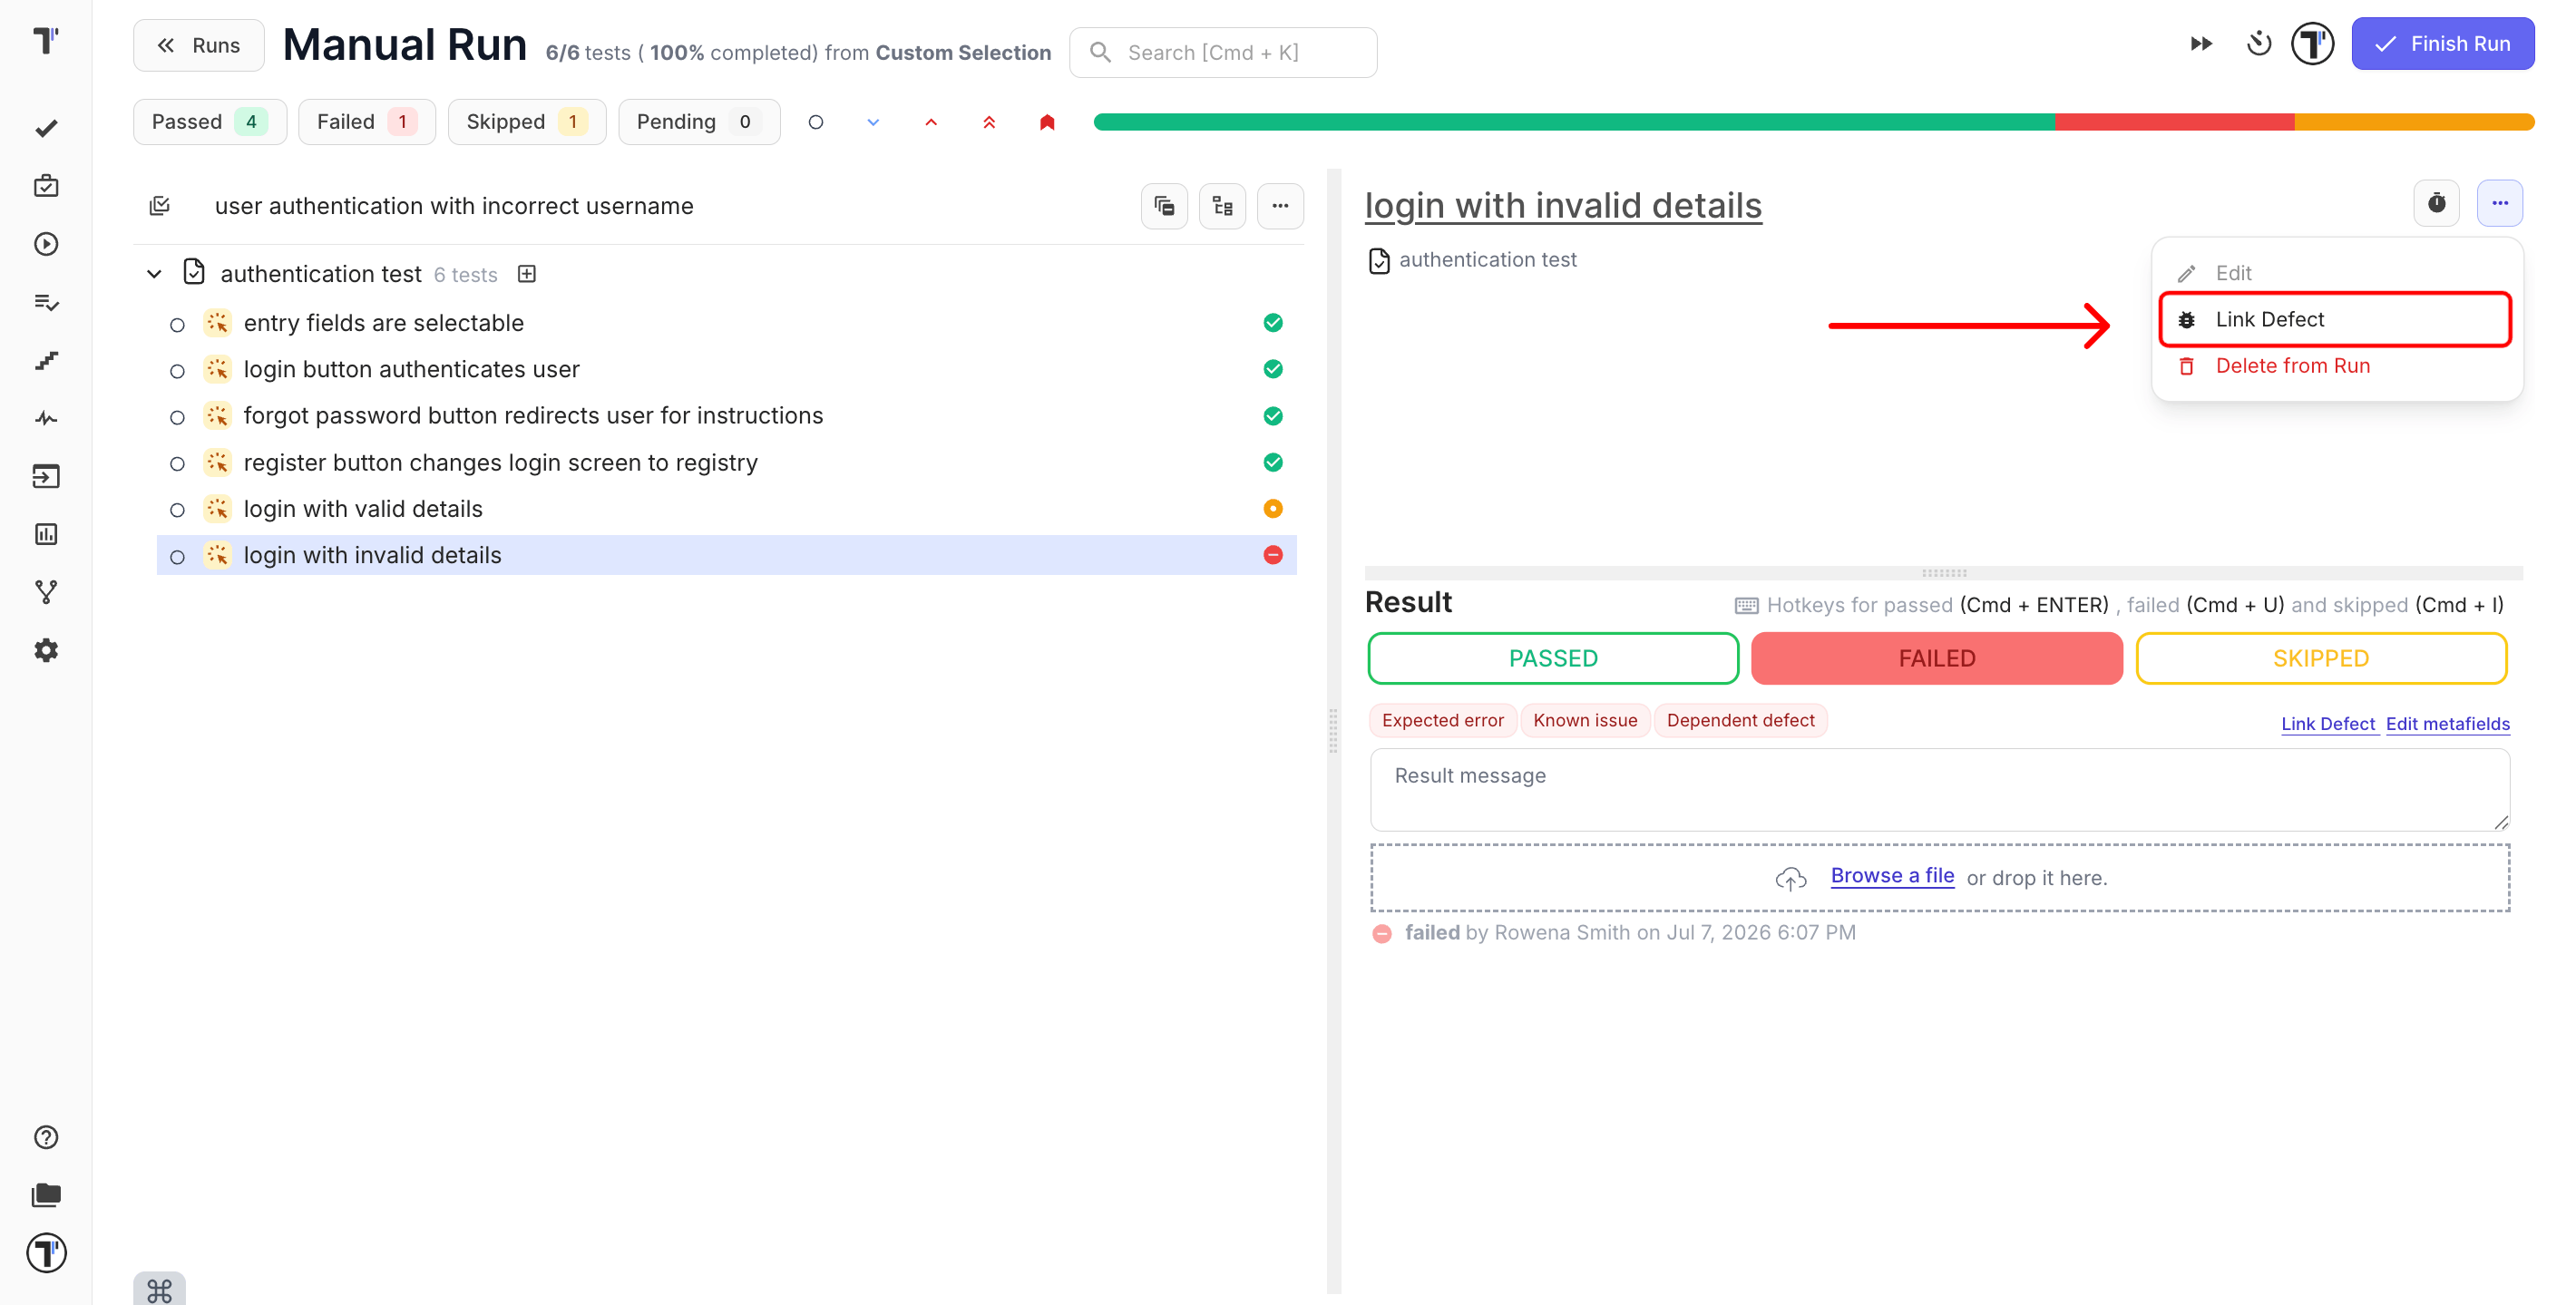Focus the Search [Cmd + K] field
Screen dimensions: 2576x1305
click(x=1223, y=52)
